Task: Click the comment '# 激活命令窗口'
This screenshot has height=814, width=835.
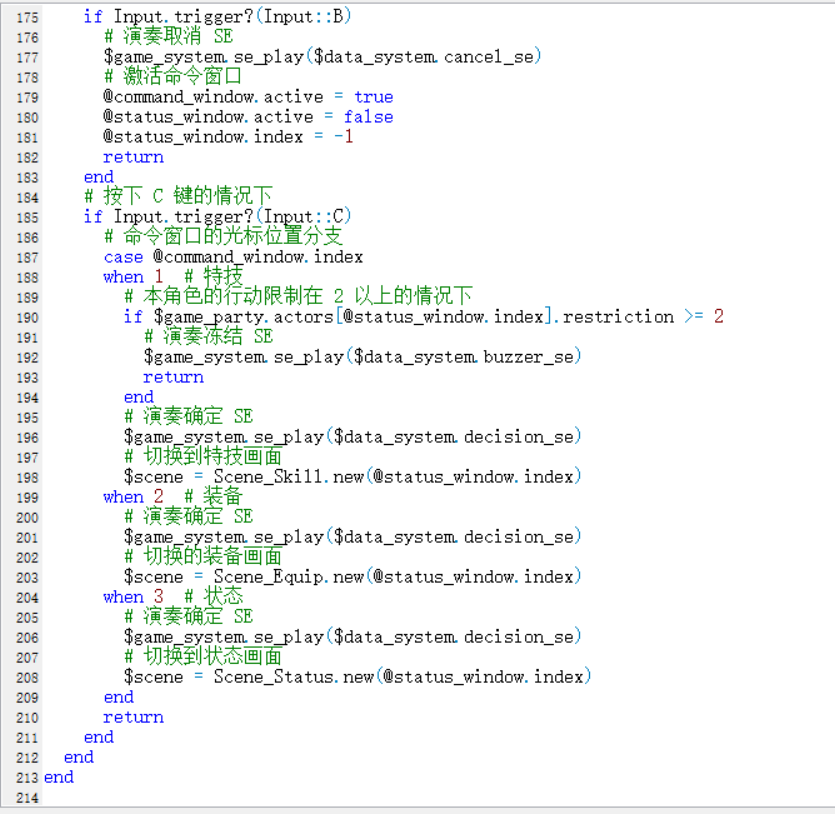Action: point(173,77)
